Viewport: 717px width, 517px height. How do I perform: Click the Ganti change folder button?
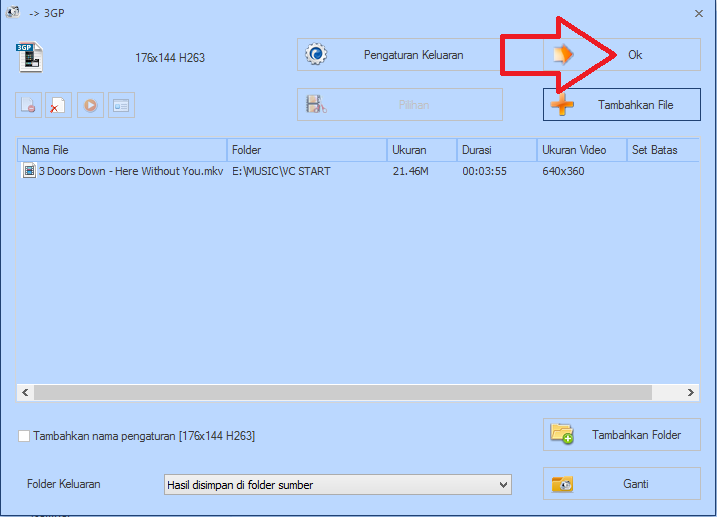click(x=621, y=484)
